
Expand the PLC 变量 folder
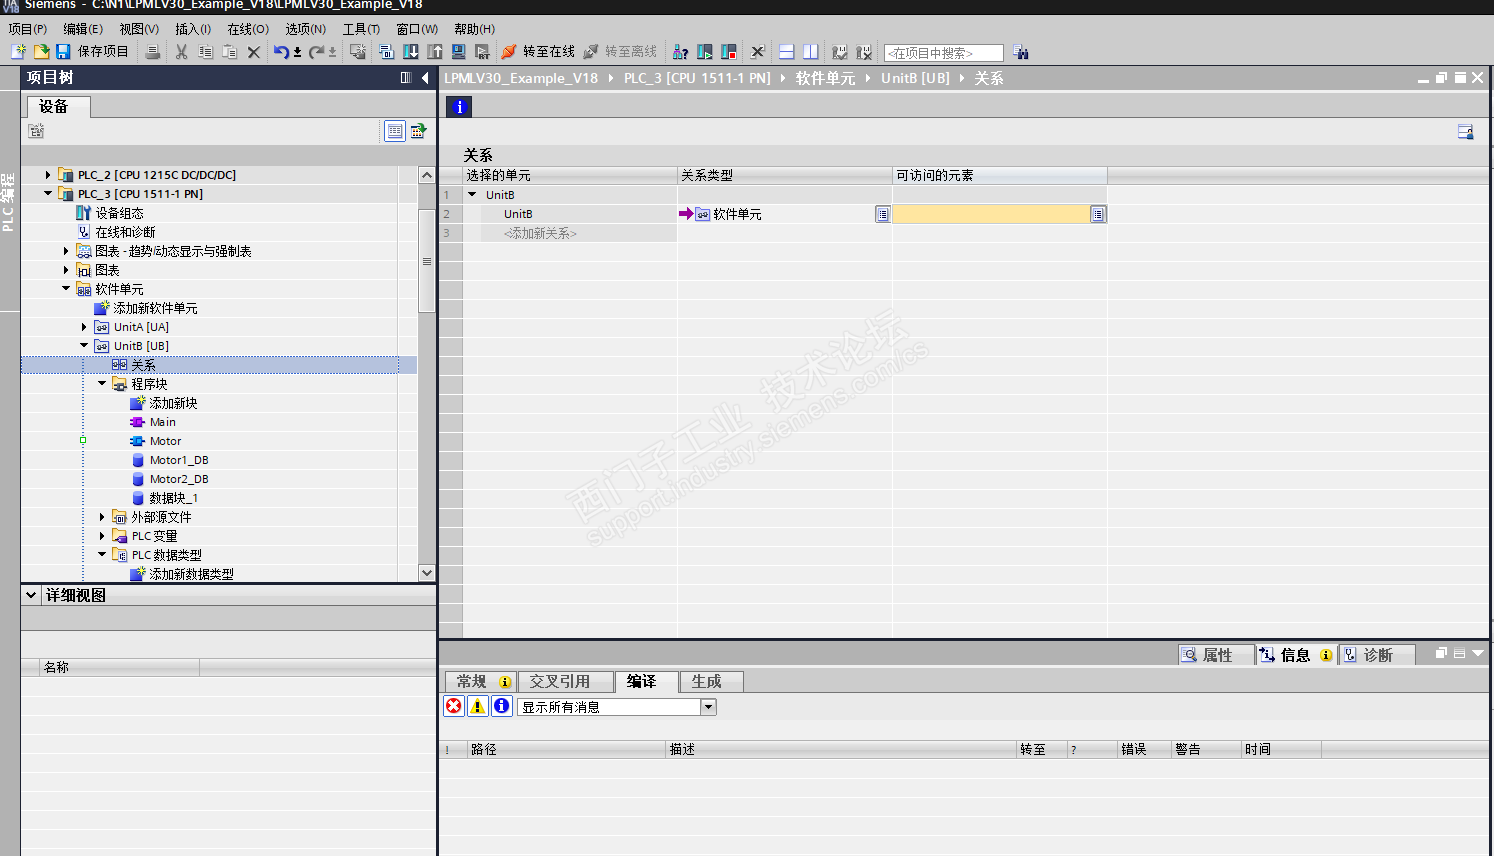tap(102, 536)
